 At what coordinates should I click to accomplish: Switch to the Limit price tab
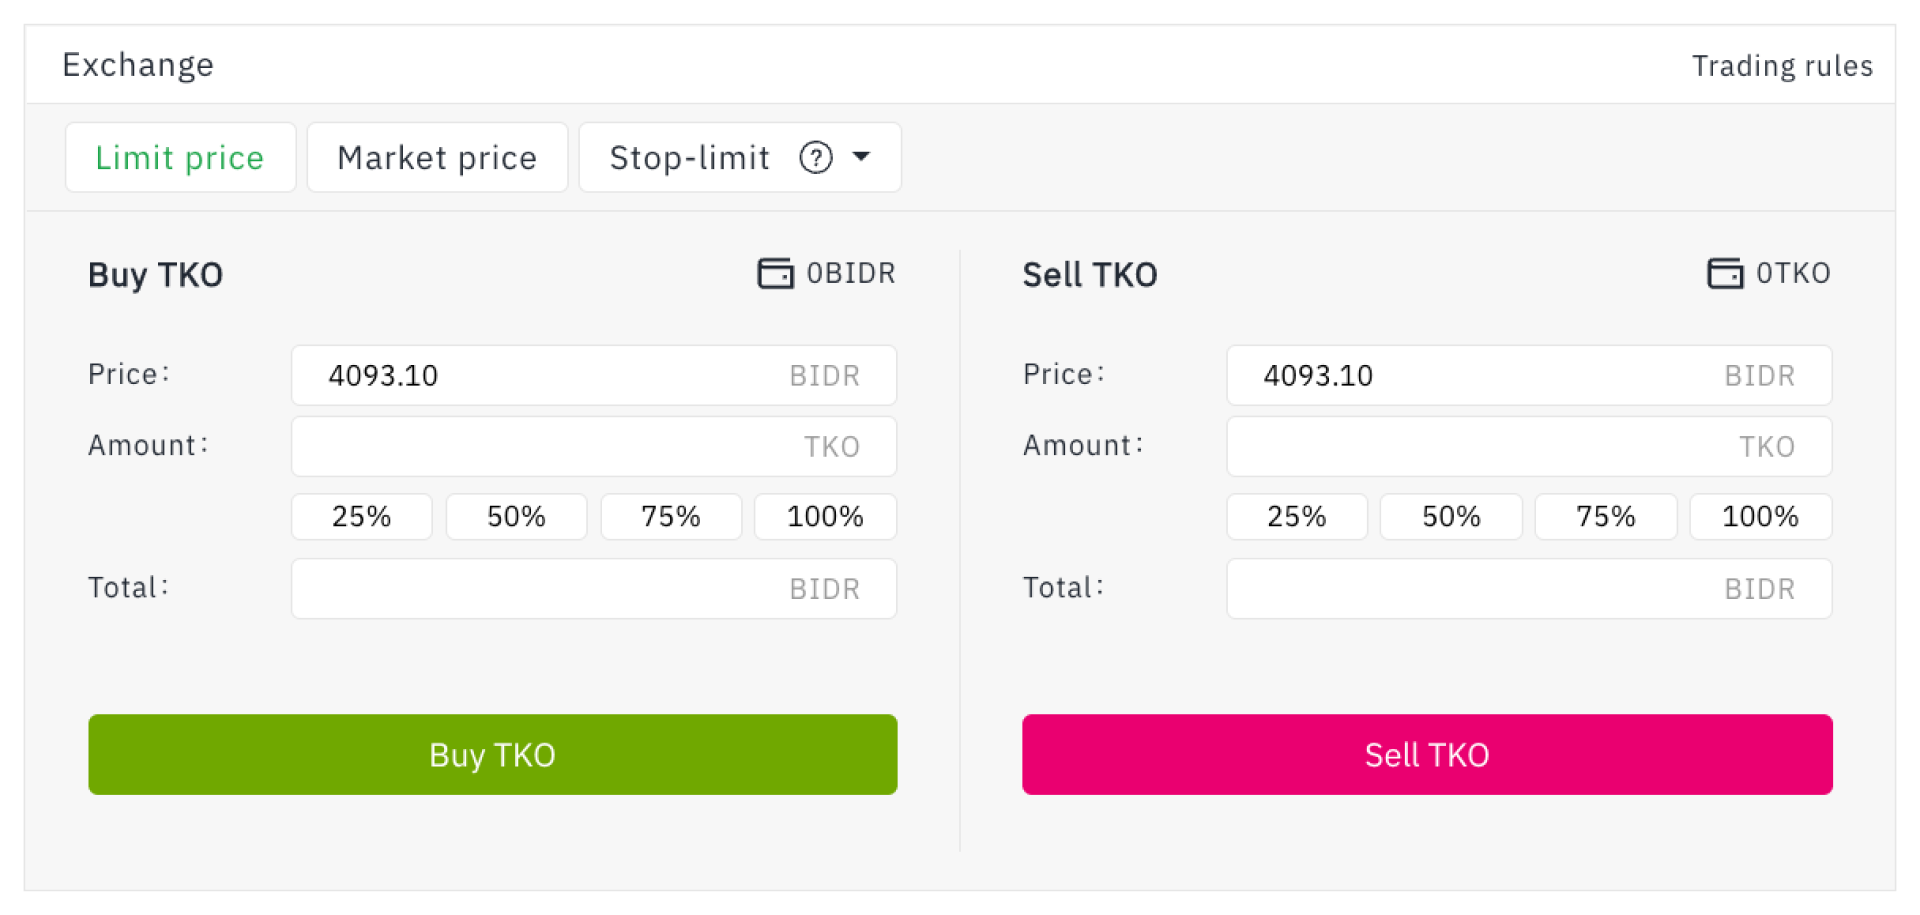(180, 157)
